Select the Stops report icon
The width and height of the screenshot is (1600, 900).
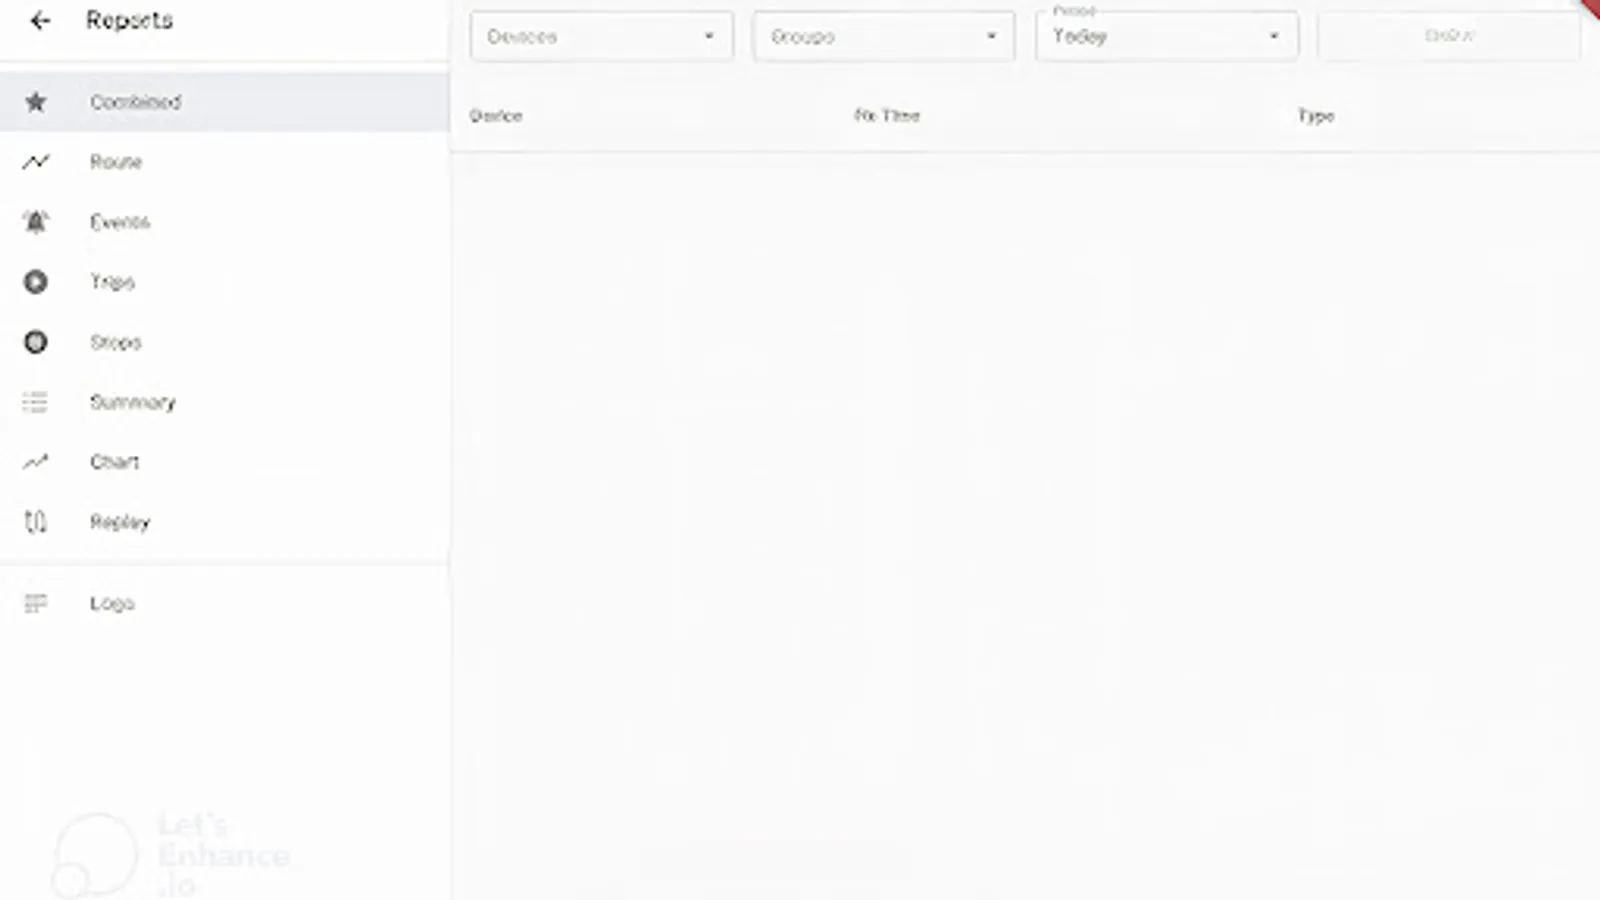click(36, 341)
